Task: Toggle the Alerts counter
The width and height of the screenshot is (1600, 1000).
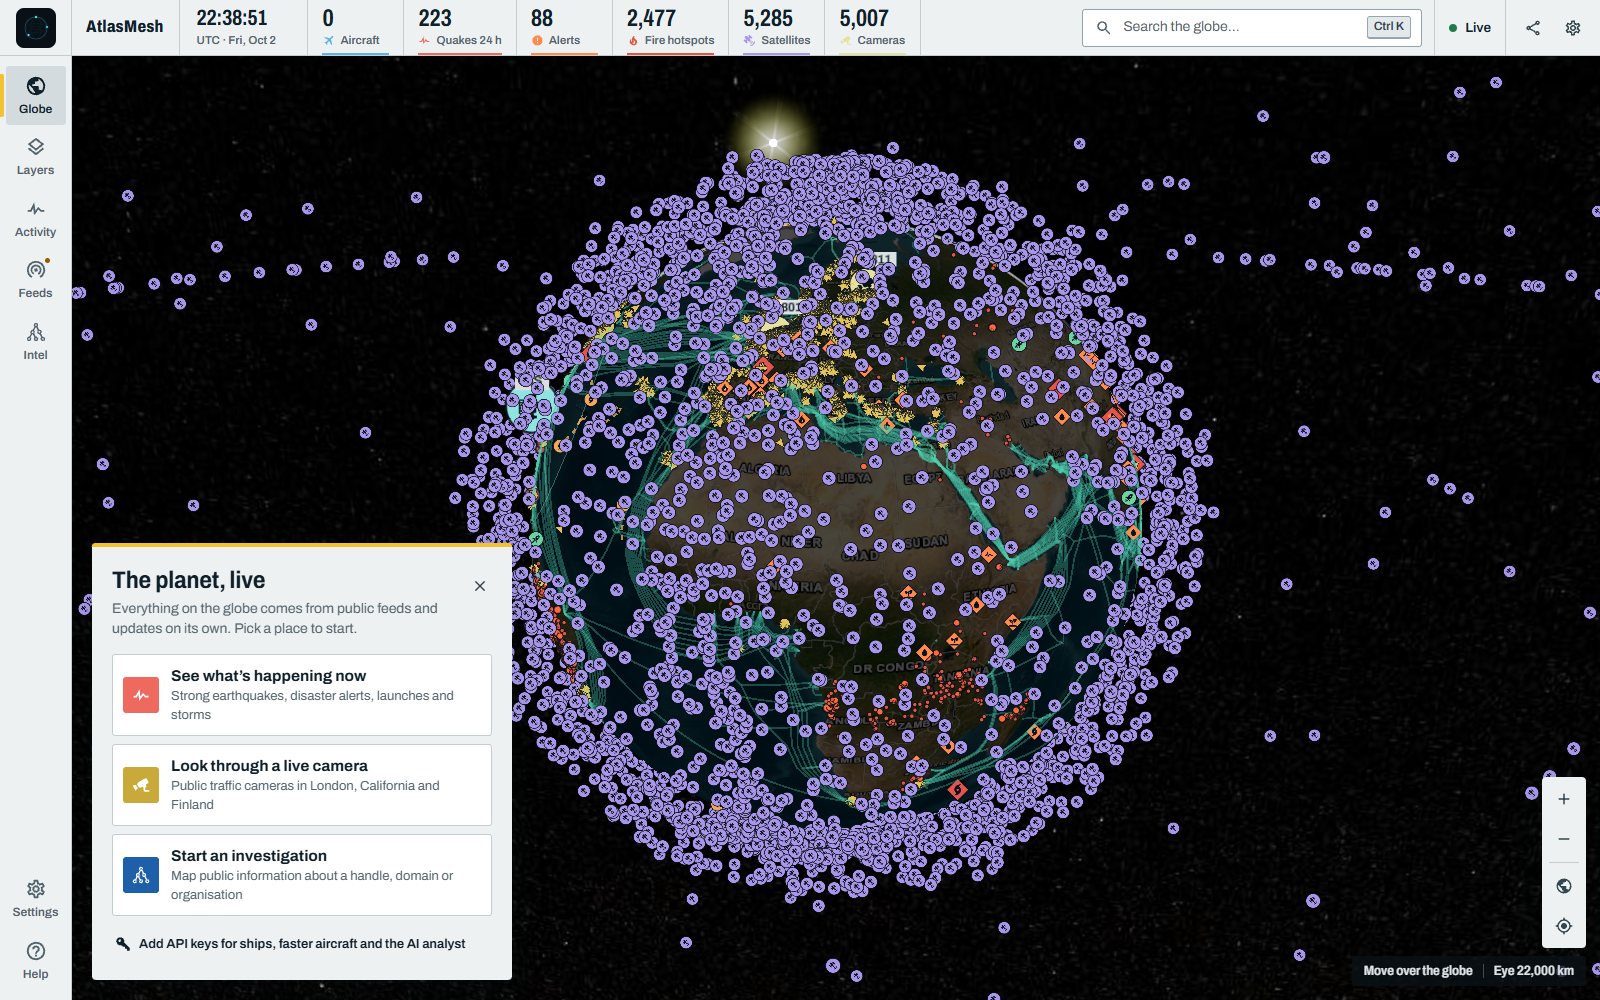Action: 564,27
